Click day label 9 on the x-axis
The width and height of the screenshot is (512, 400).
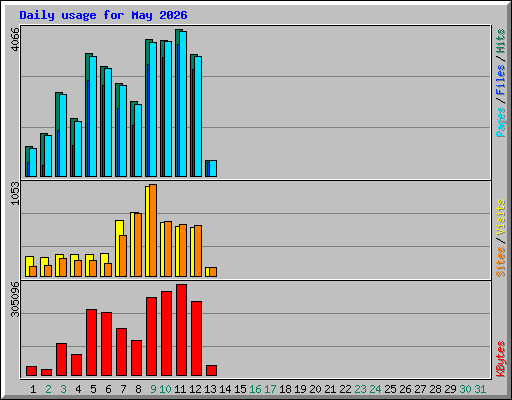pyautogui.click(x=153, y=389)
